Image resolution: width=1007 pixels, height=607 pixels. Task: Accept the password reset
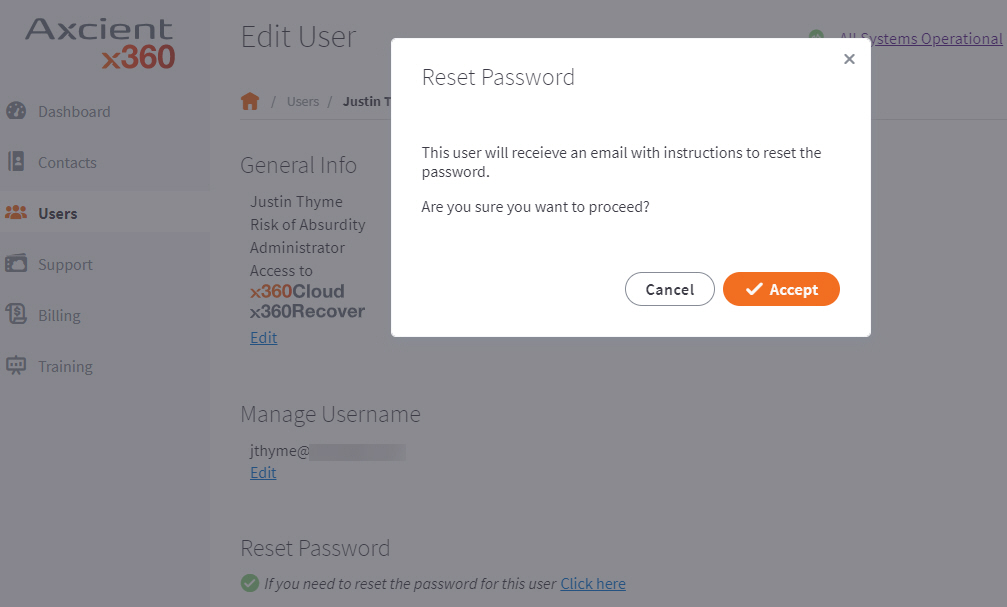(x=781, y=289)
